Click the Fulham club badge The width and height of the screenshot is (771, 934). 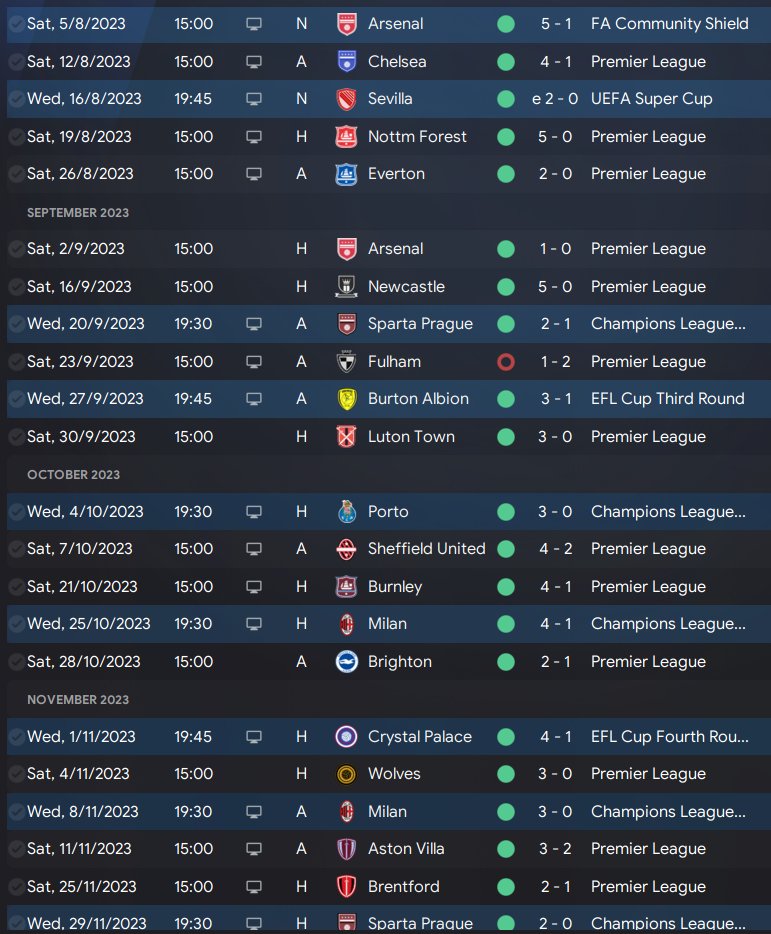click(x=346, y=362)
